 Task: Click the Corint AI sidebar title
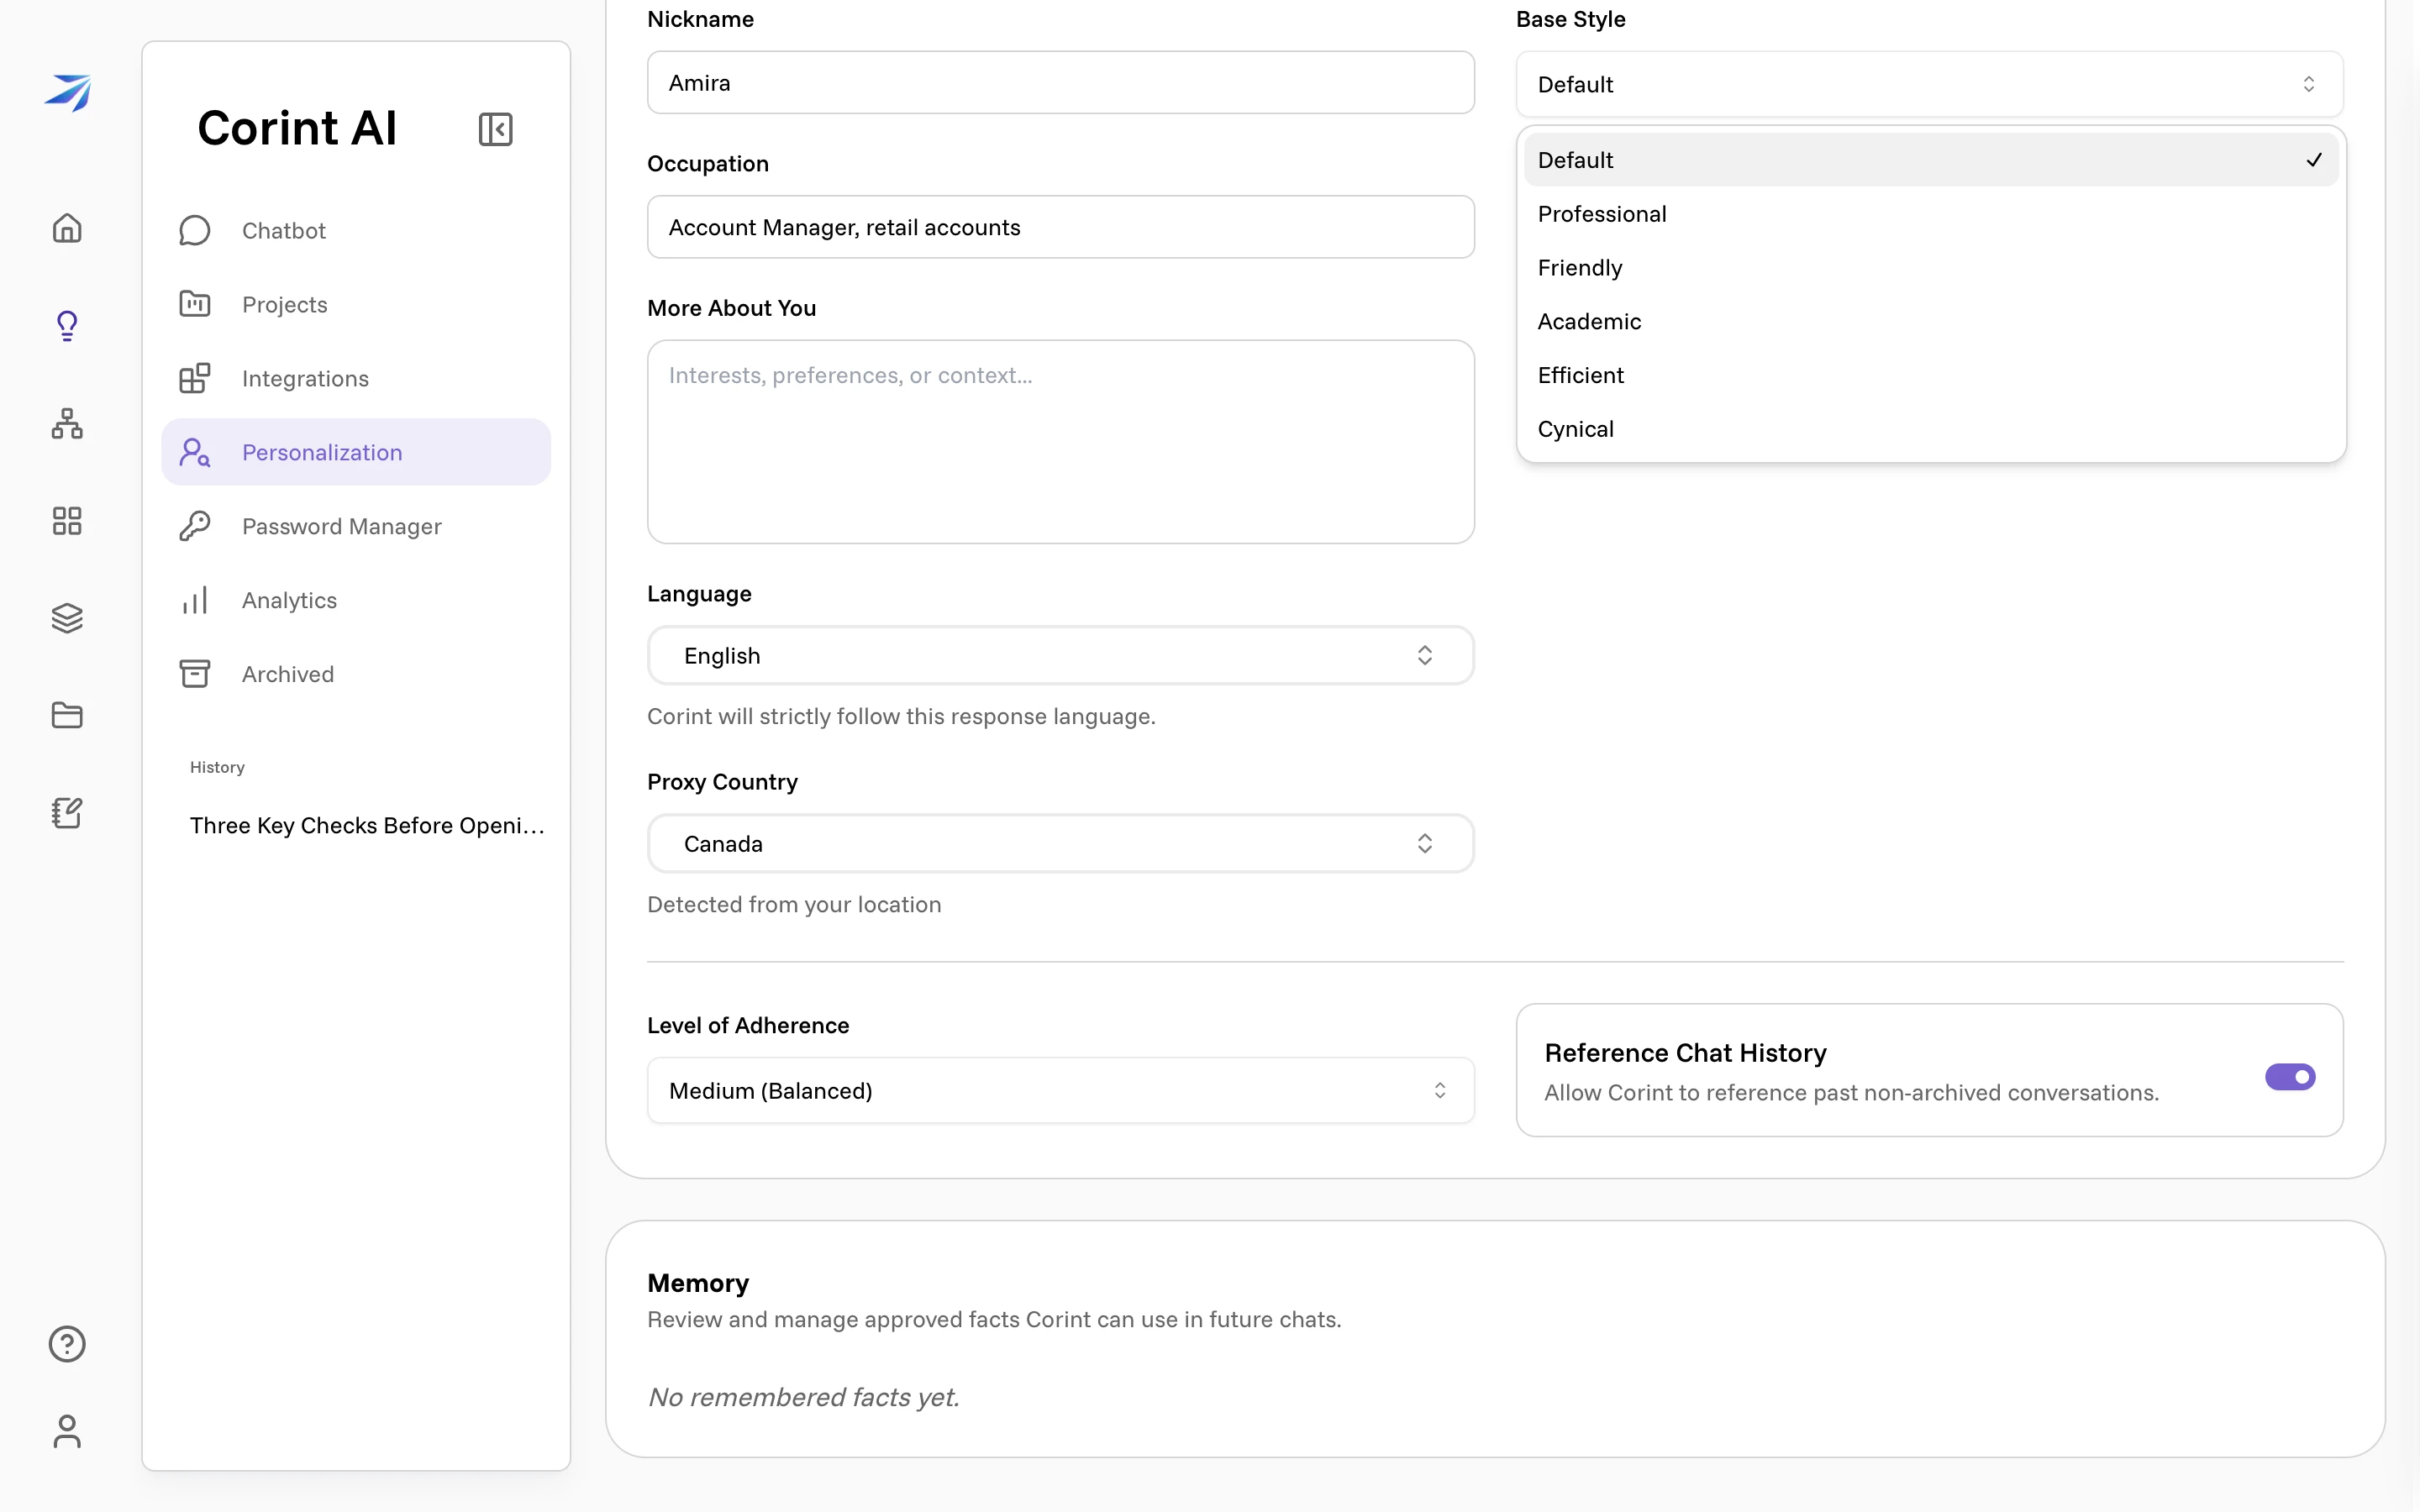(297, 128)
